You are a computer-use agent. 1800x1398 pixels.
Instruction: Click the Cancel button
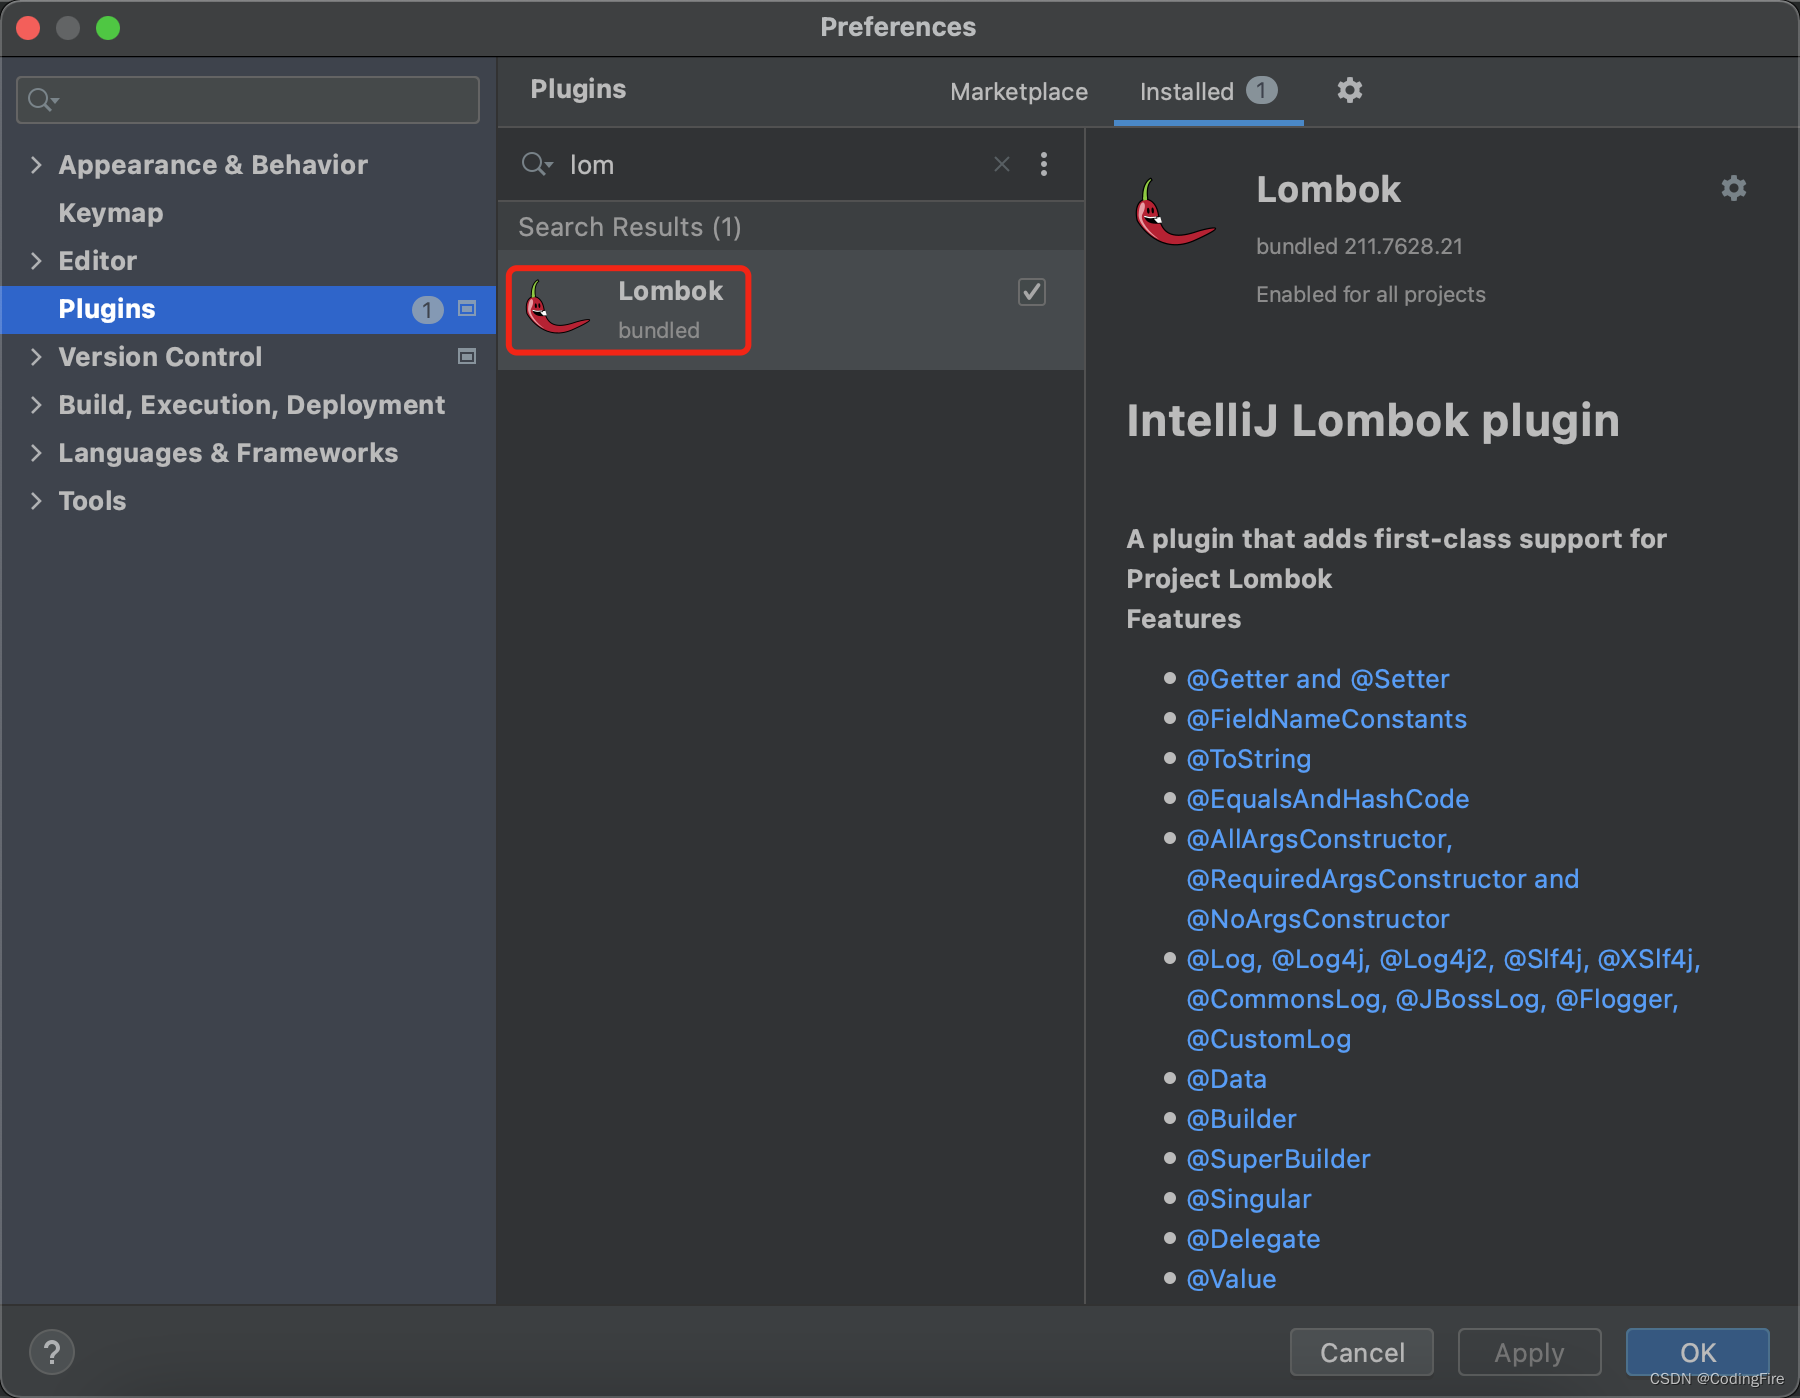(x=1361, y=1352)
